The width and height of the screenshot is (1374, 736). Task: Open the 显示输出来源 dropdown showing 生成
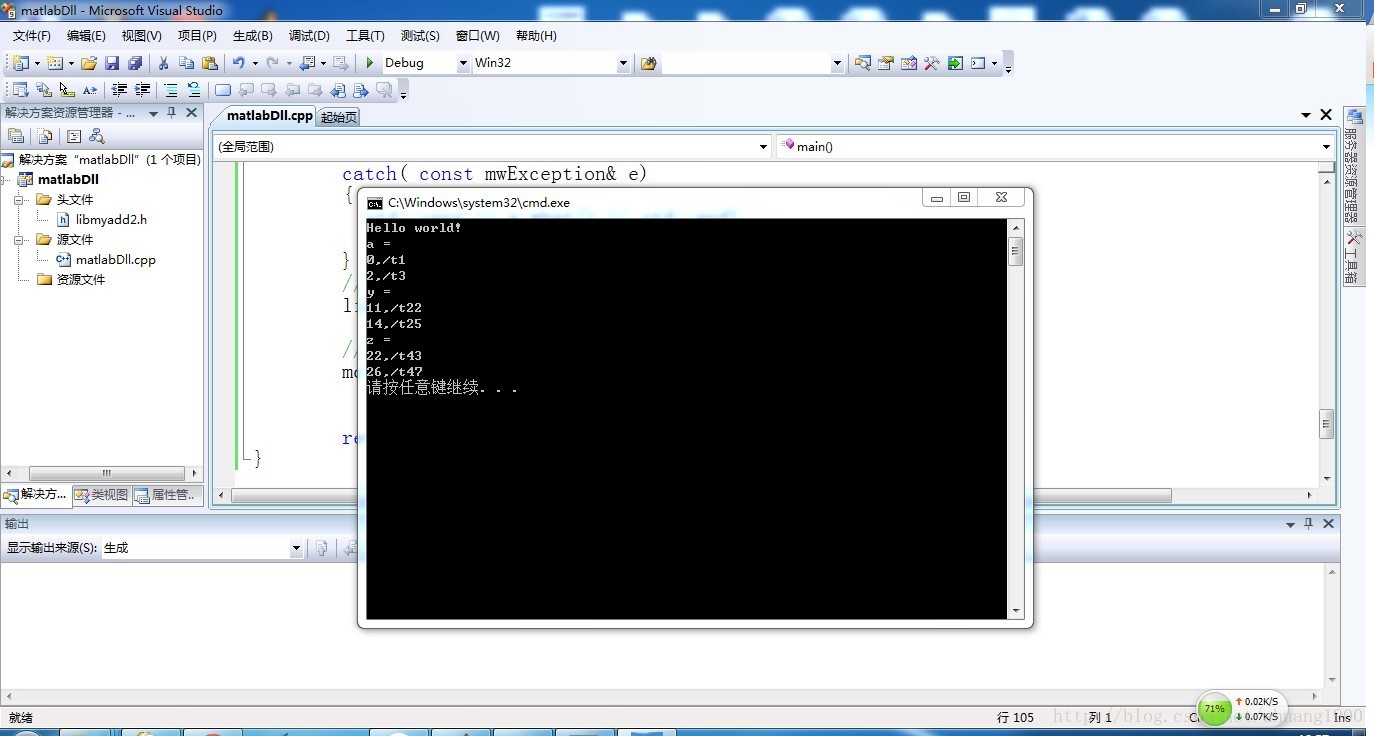(296, 548)
